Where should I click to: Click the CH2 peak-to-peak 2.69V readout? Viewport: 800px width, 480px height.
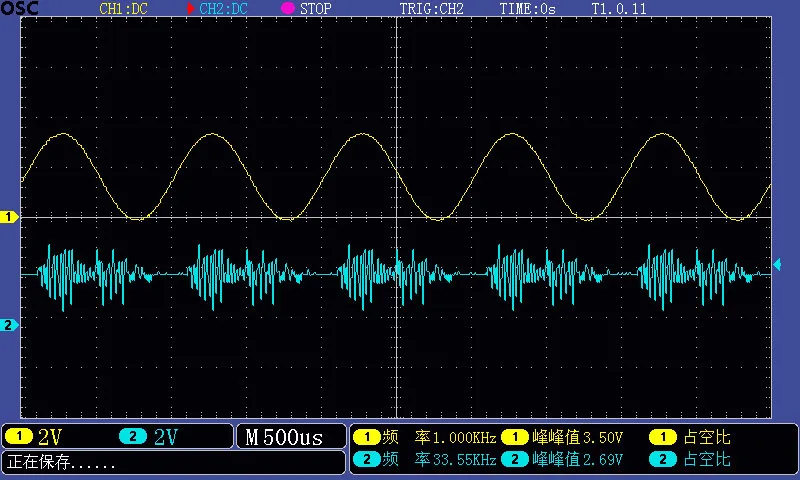pos(578,459)
